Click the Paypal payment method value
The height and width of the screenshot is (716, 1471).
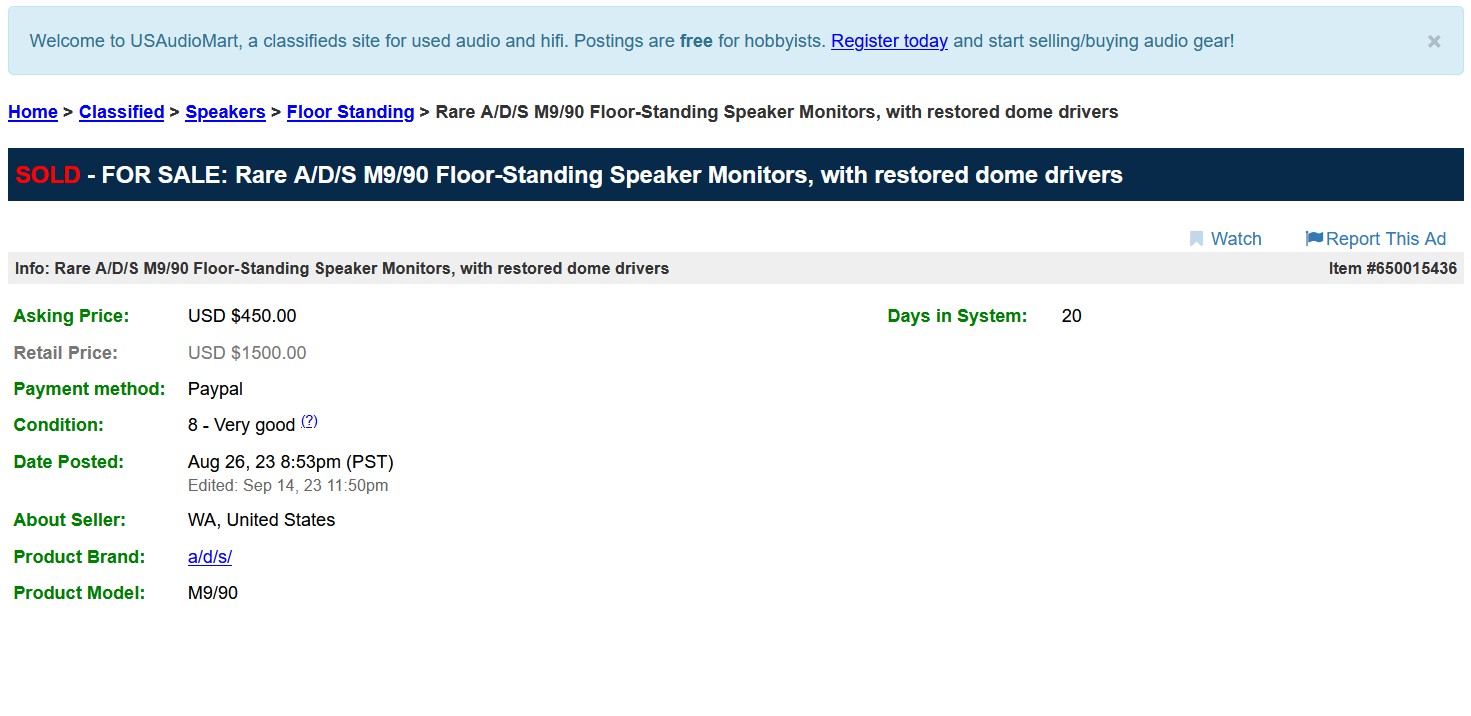point(215,389)
